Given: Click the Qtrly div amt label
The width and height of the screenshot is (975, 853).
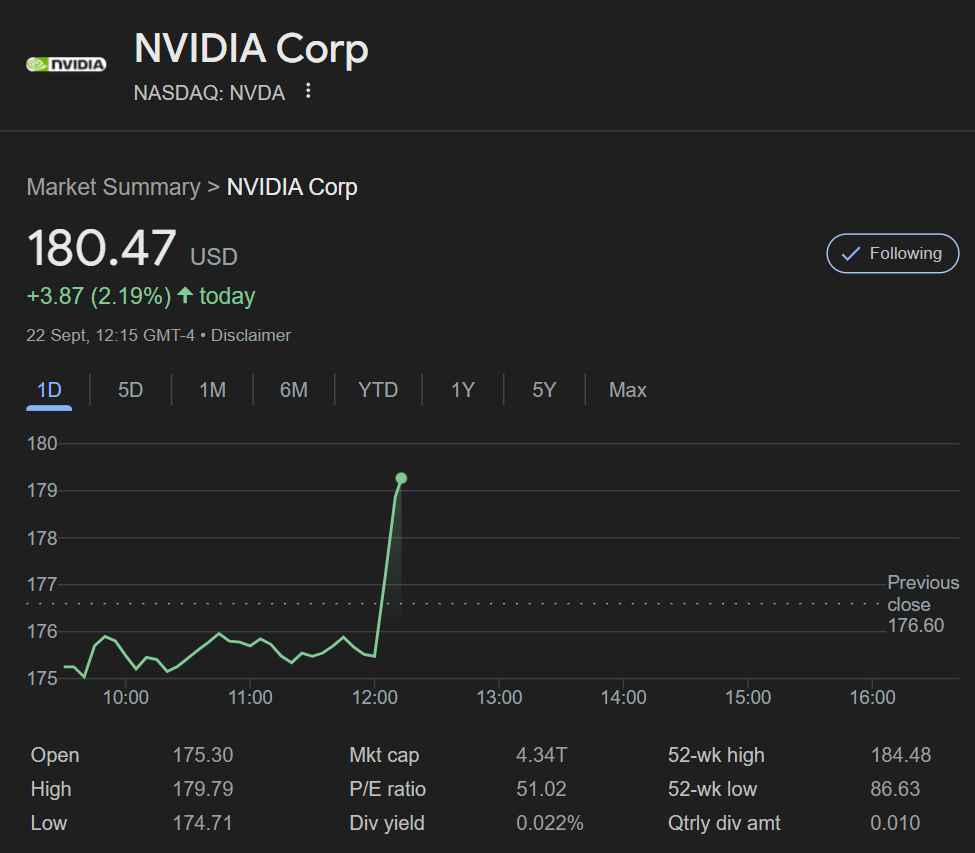Looking at the screenshot, I should coord(724,823).
